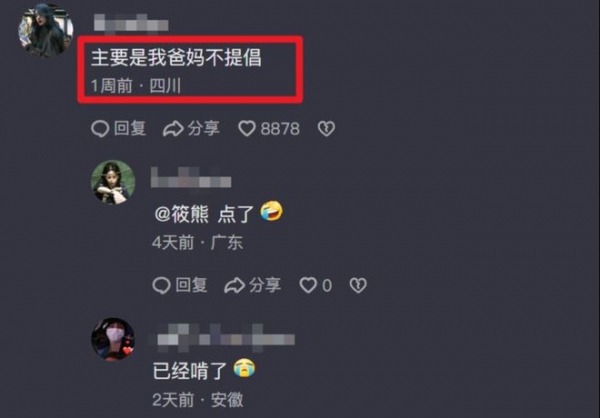Open the mentioned user @筱熊
Image resolution: width=600 pixels, height=418 pixels.
182,214
